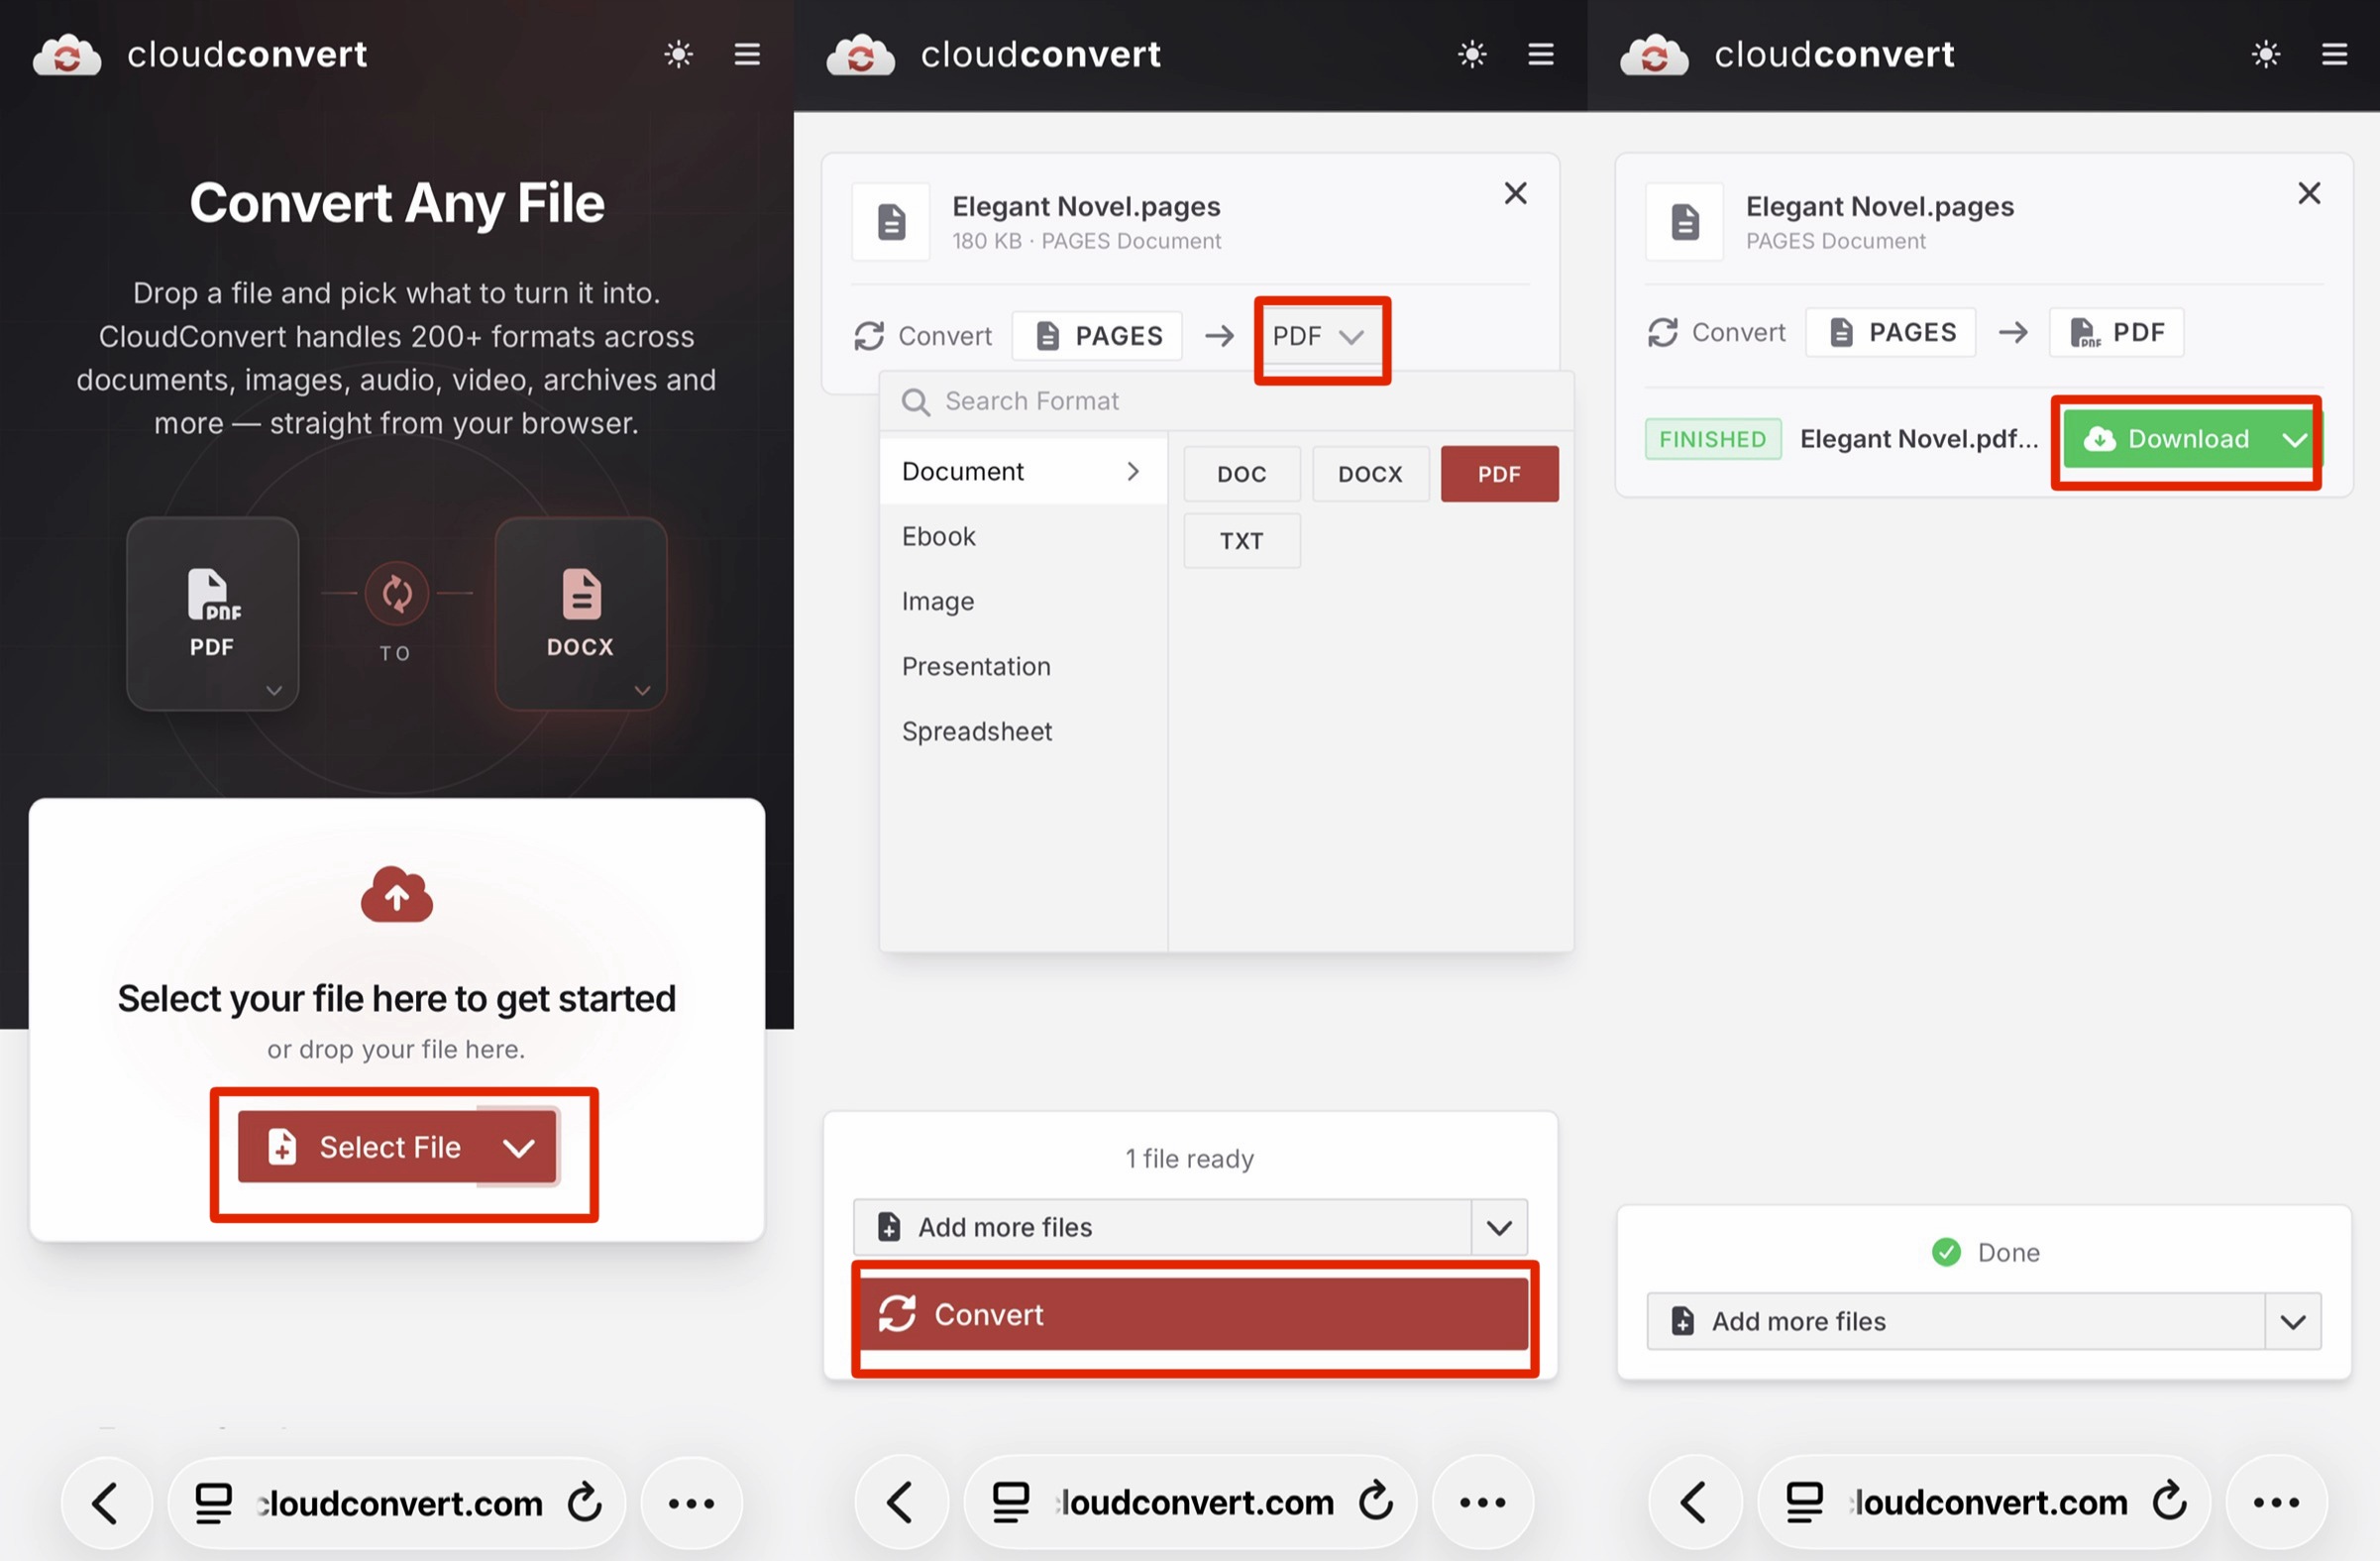Go back in right panel browser
The width and height of the screenshot is (2380, 1561).
1695,1503
